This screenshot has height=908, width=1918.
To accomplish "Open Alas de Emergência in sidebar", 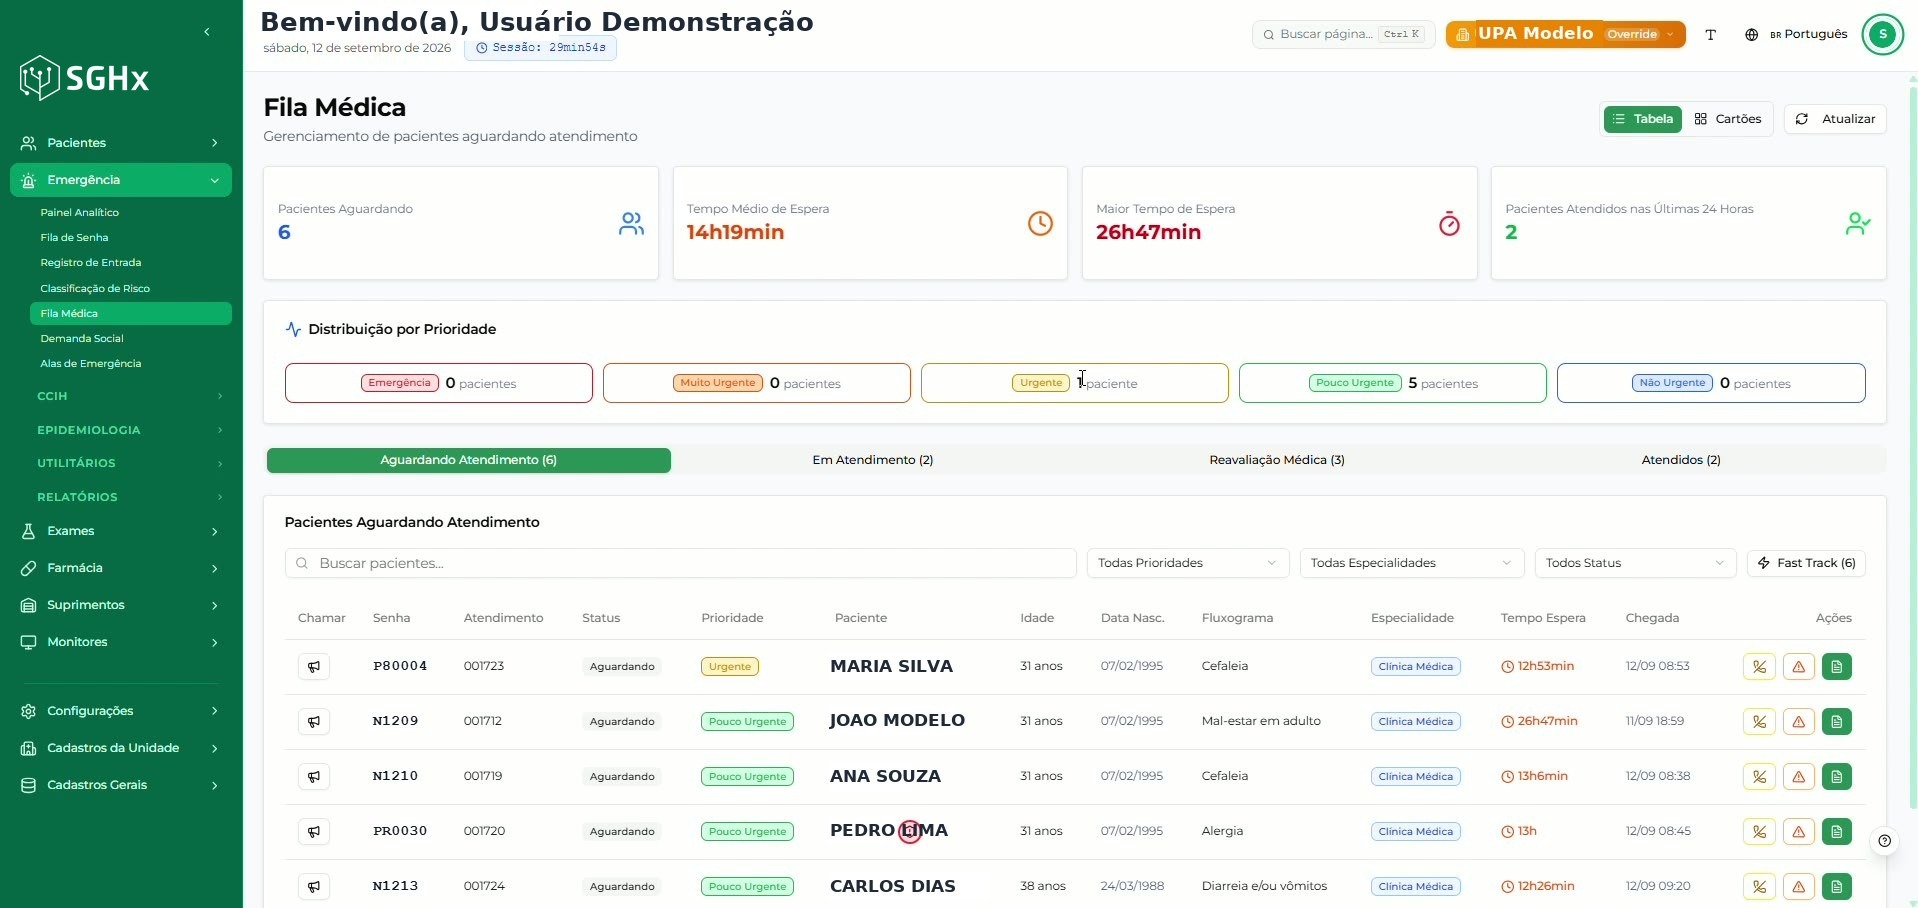I will (x=130, y=364).
